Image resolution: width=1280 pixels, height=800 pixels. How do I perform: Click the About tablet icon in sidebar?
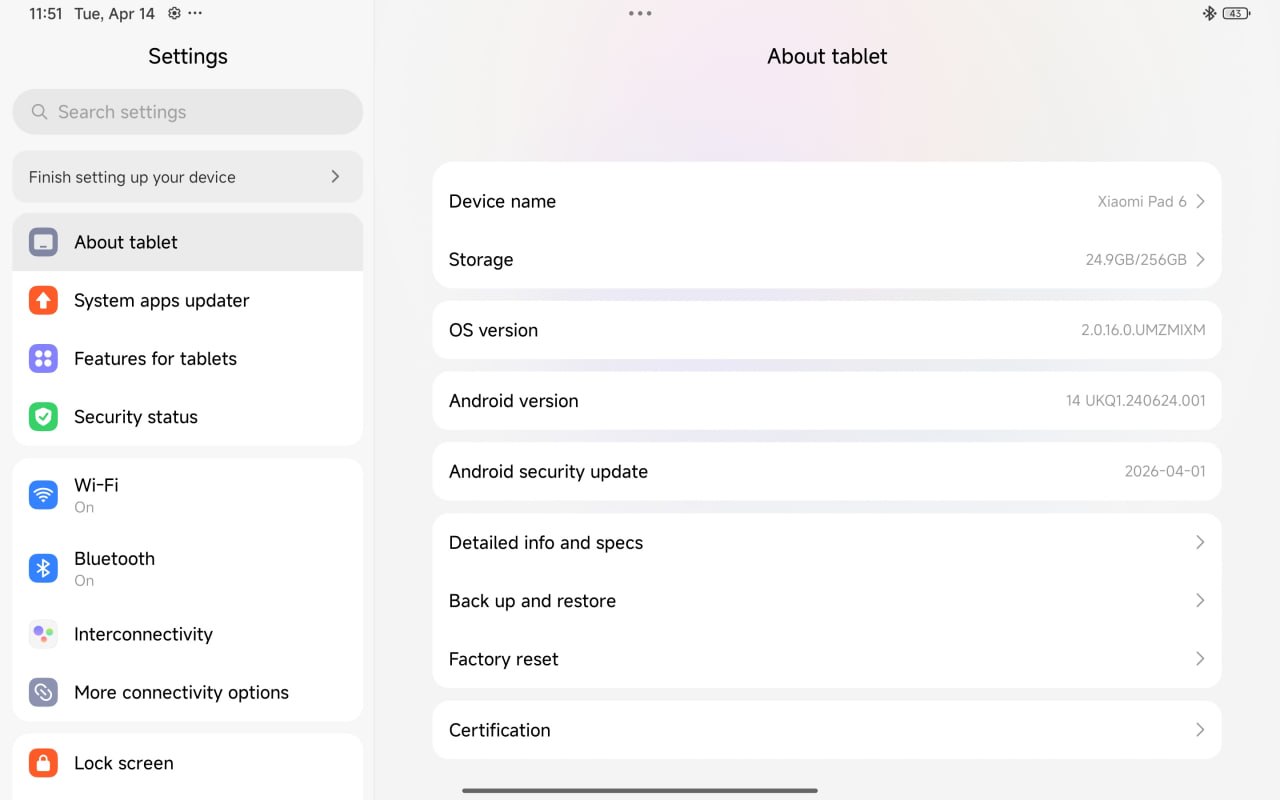[43, 242]
